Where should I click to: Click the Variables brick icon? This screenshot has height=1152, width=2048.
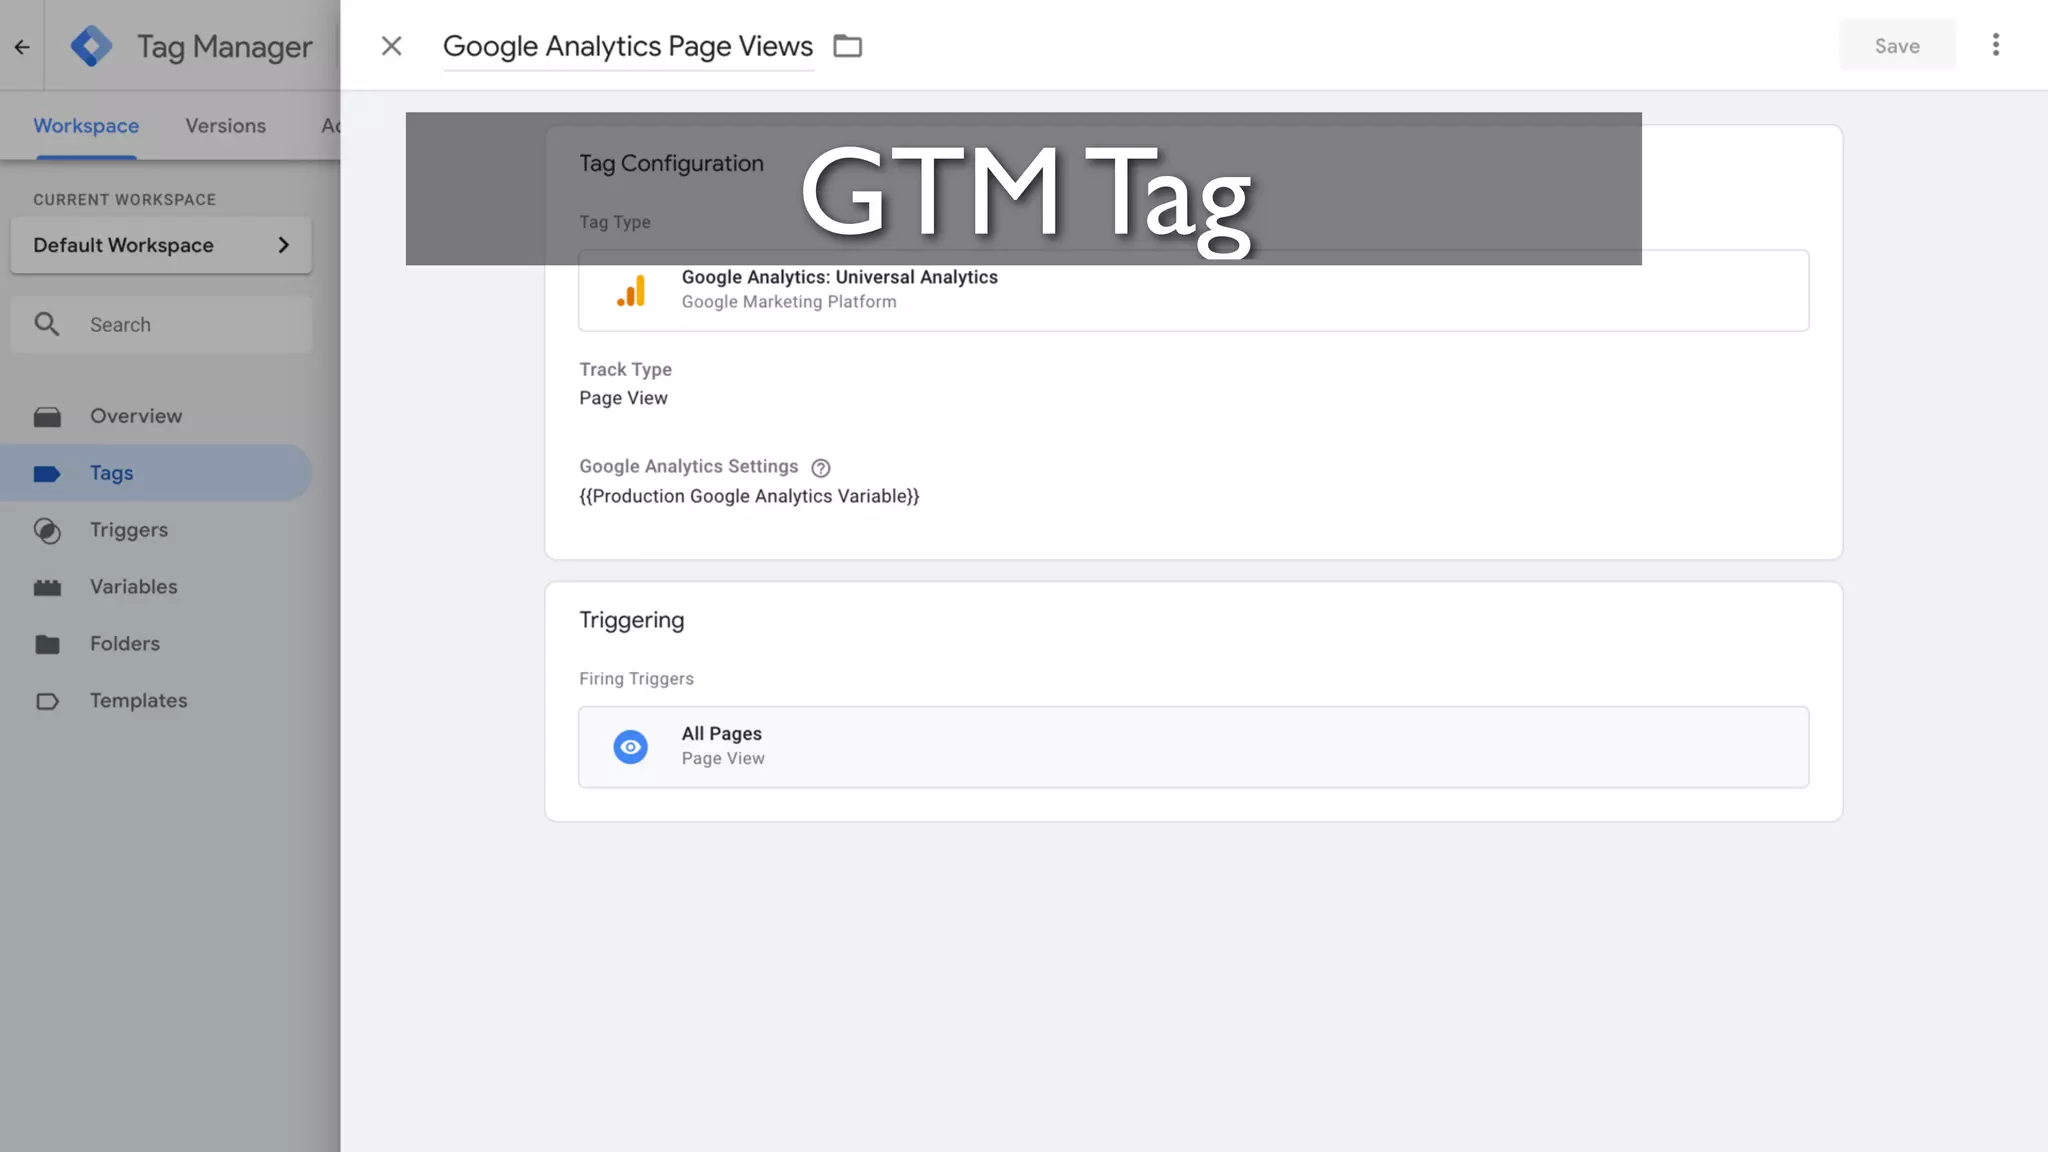pos(47,588)
